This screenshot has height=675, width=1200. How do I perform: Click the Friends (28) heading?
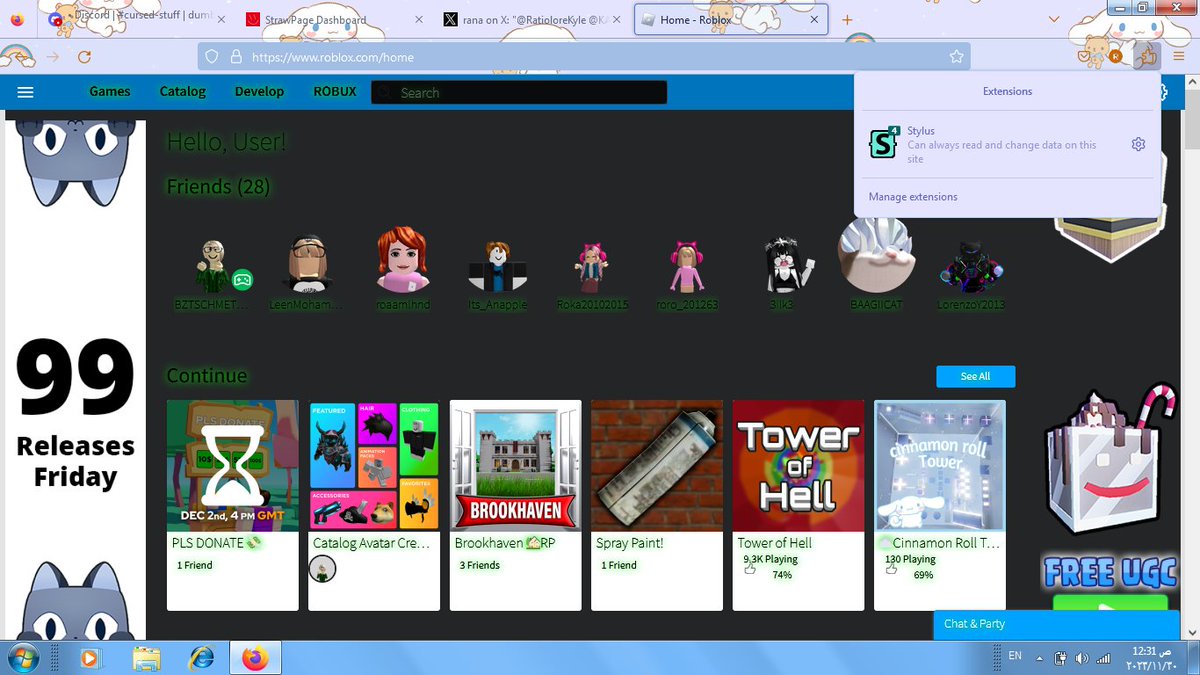tap(218, 187)
